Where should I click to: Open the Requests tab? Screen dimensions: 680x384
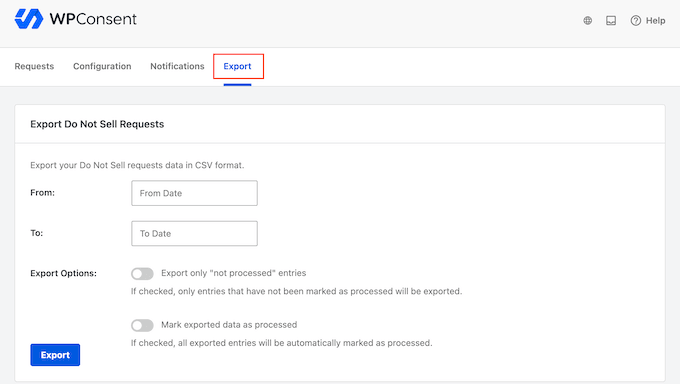(34, 66)
